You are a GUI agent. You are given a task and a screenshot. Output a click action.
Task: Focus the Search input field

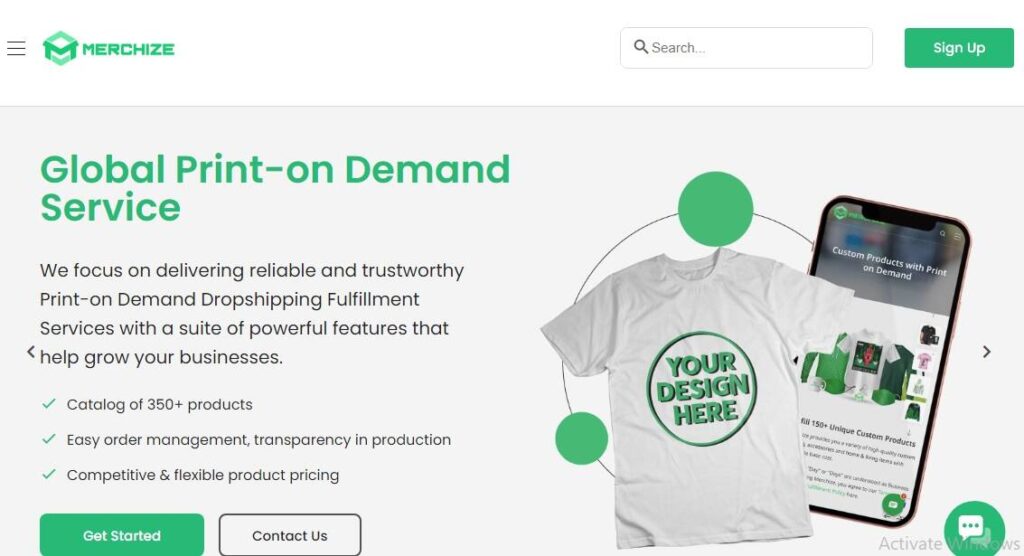coord(755,48)
